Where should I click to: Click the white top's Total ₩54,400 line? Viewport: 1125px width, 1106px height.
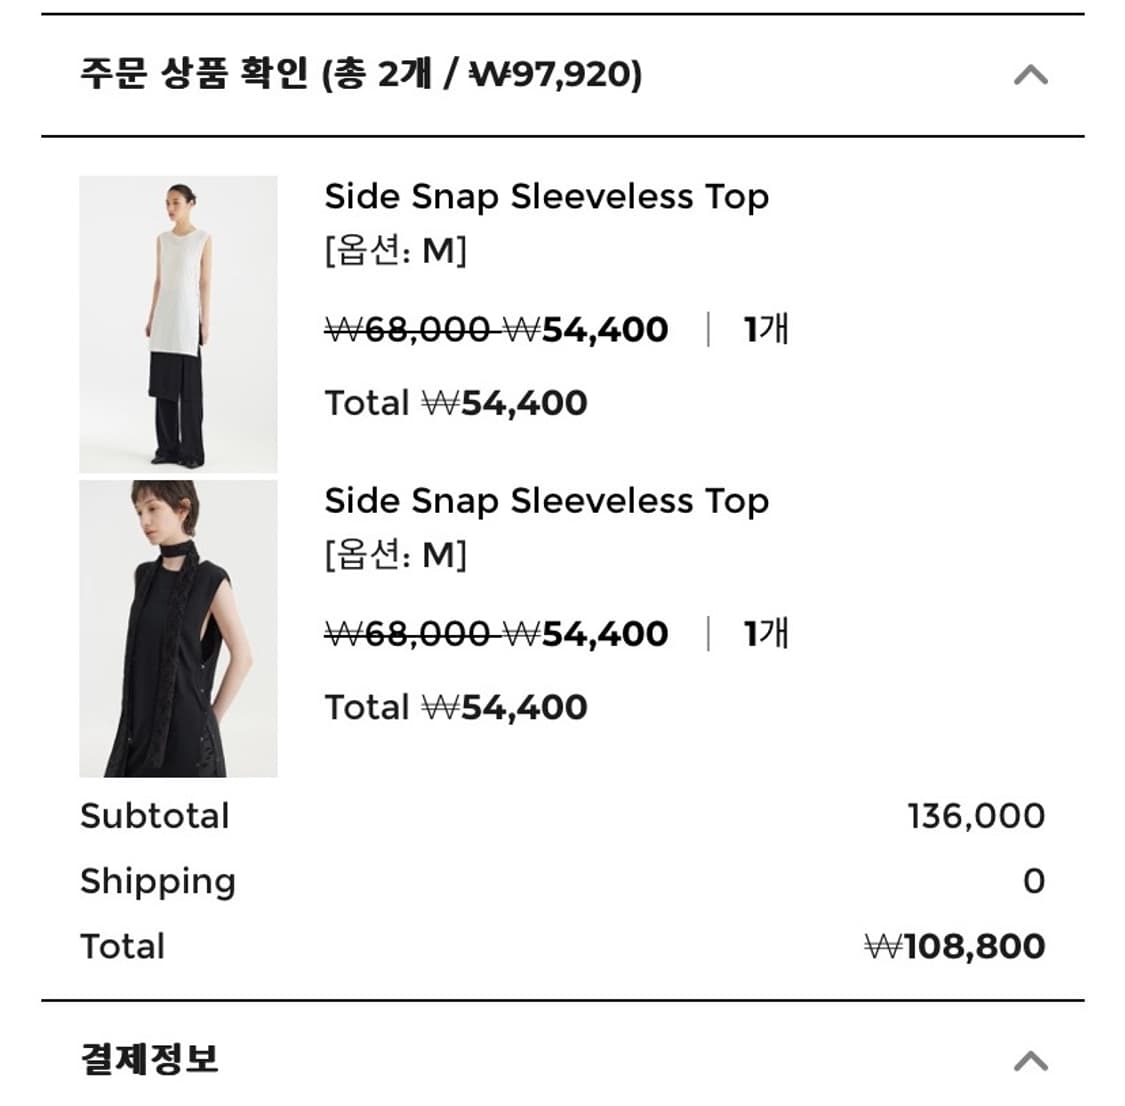tap(456, 403)
